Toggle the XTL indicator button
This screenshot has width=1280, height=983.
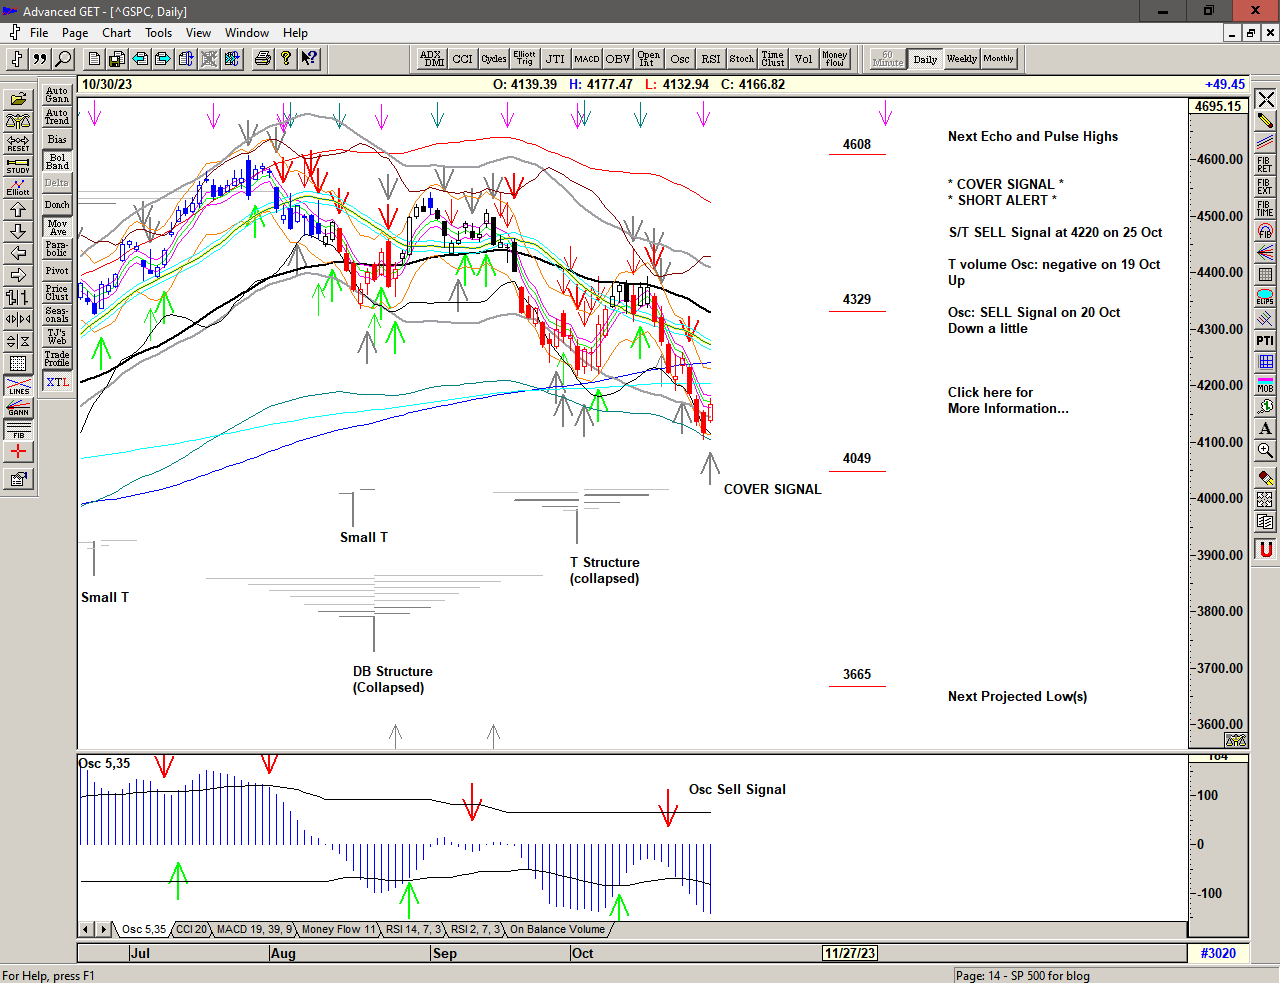click(57, 382)
